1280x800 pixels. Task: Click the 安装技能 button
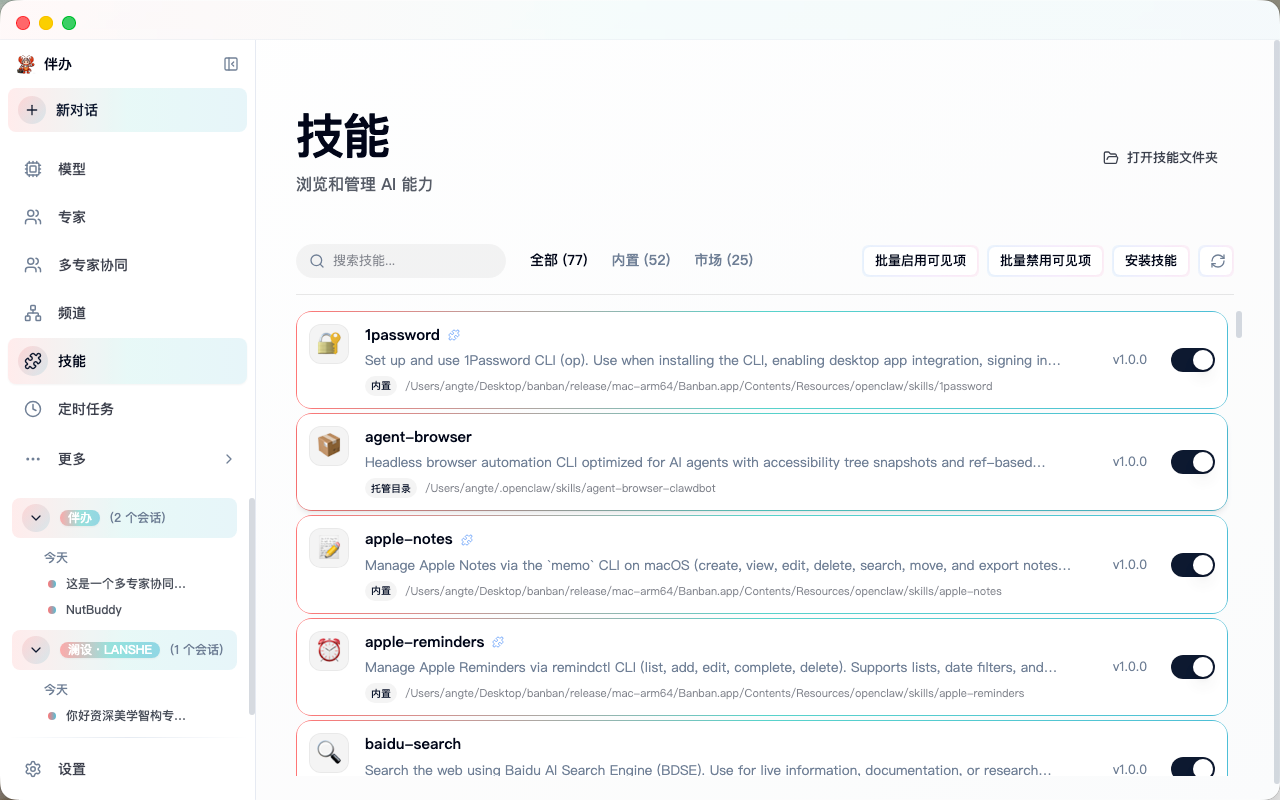coord(1150,261)
